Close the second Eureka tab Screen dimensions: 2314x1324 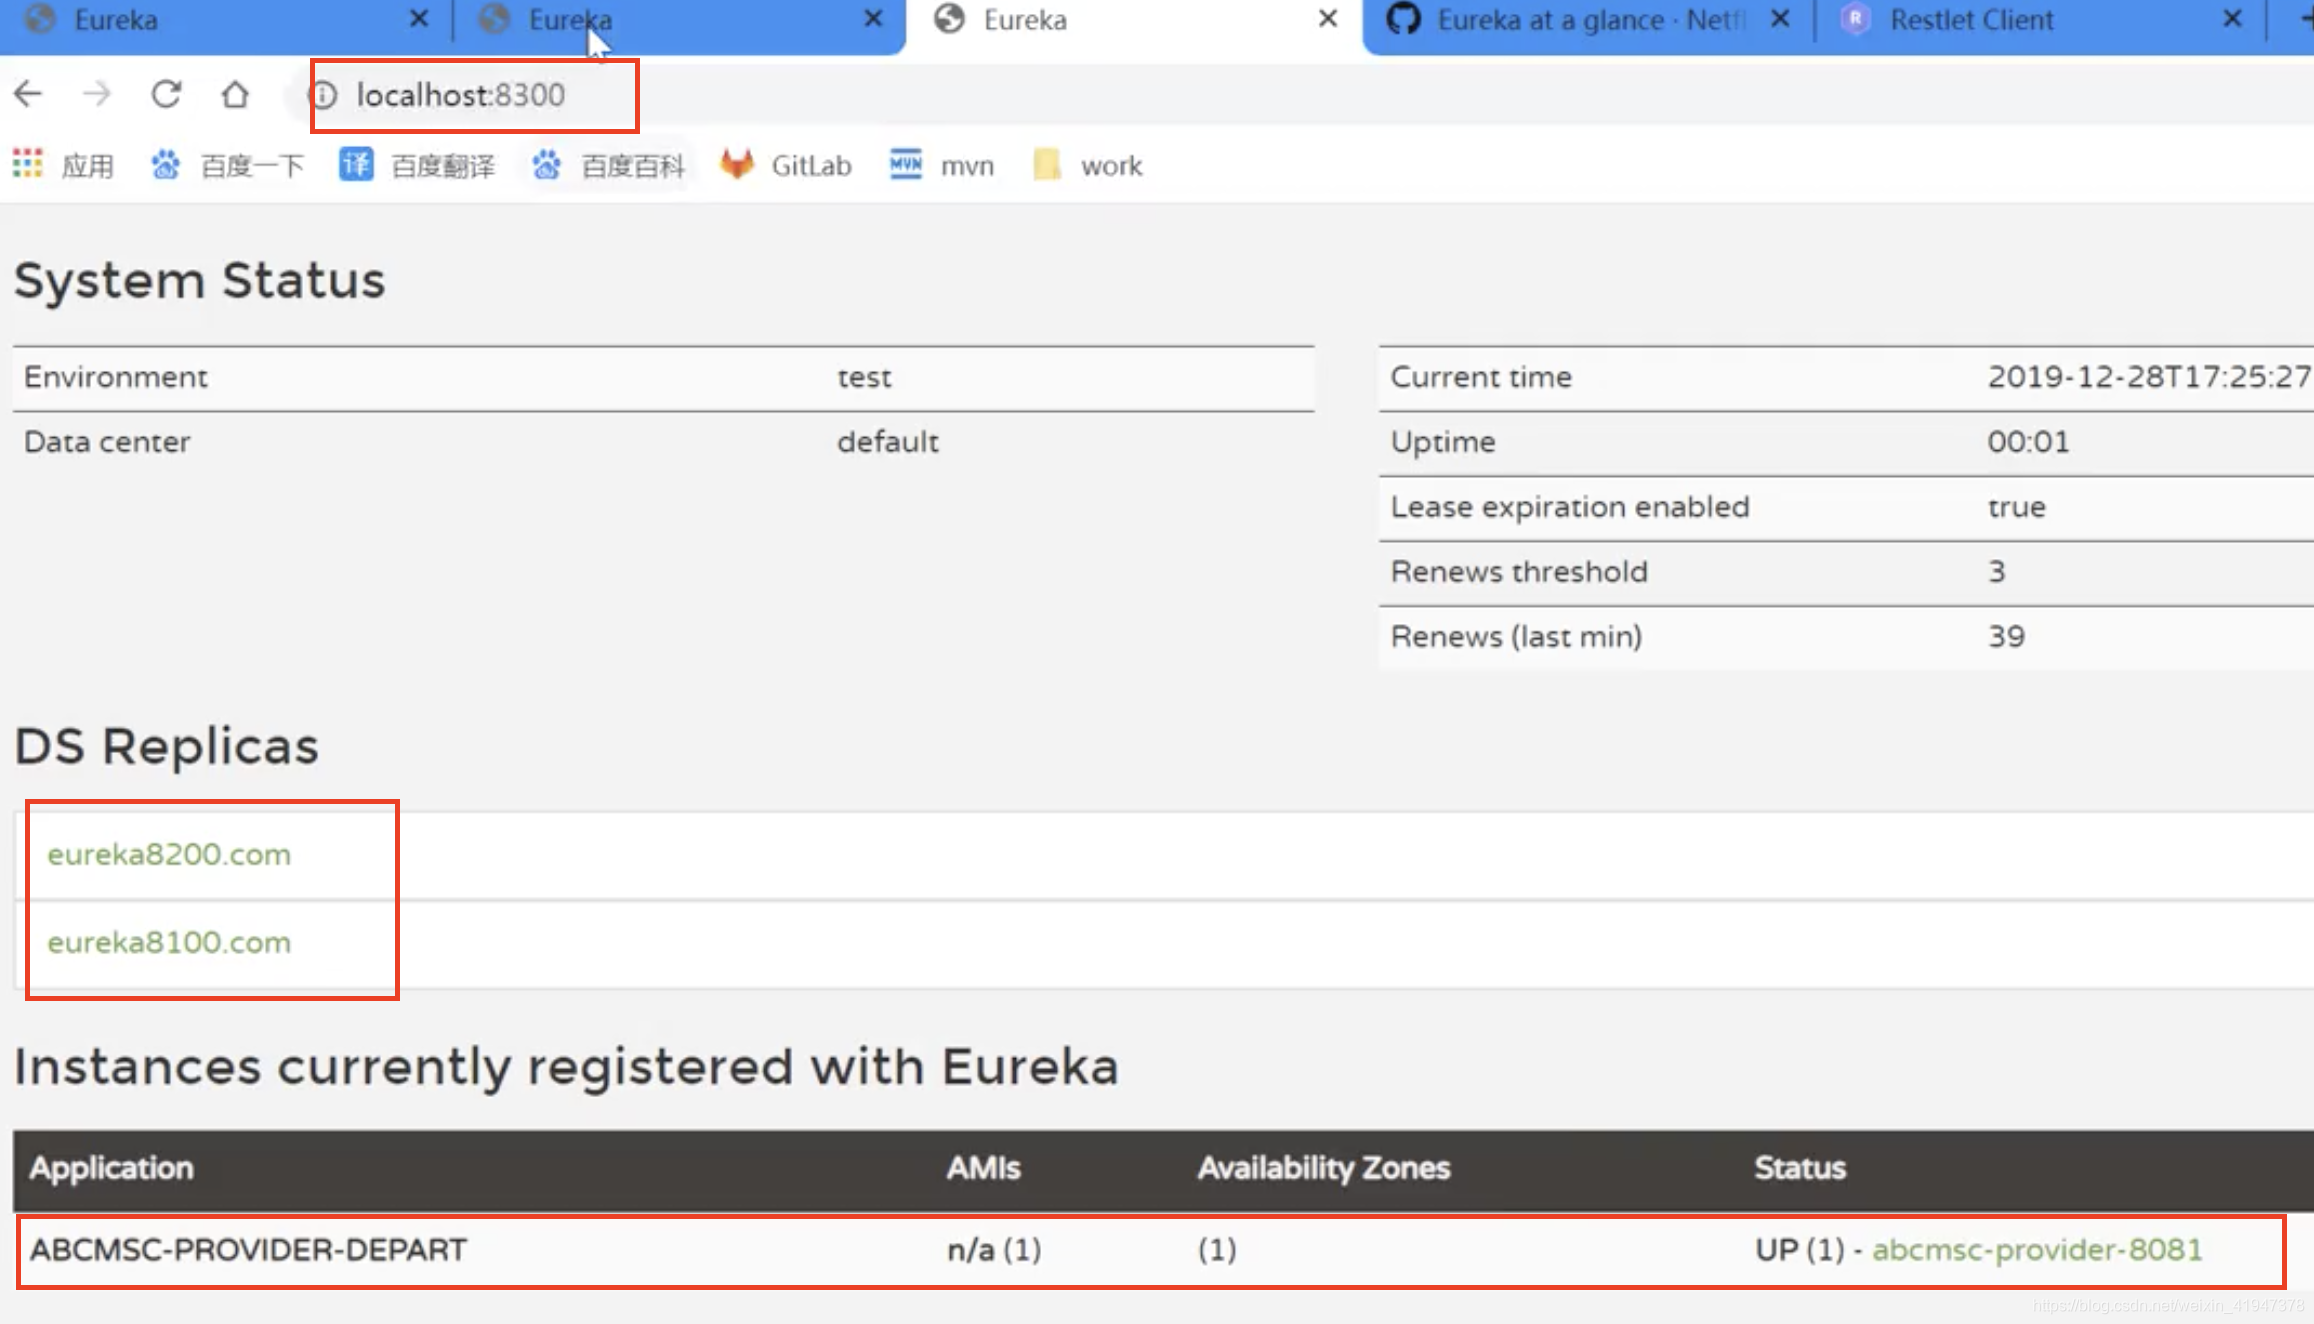point(873,19)
